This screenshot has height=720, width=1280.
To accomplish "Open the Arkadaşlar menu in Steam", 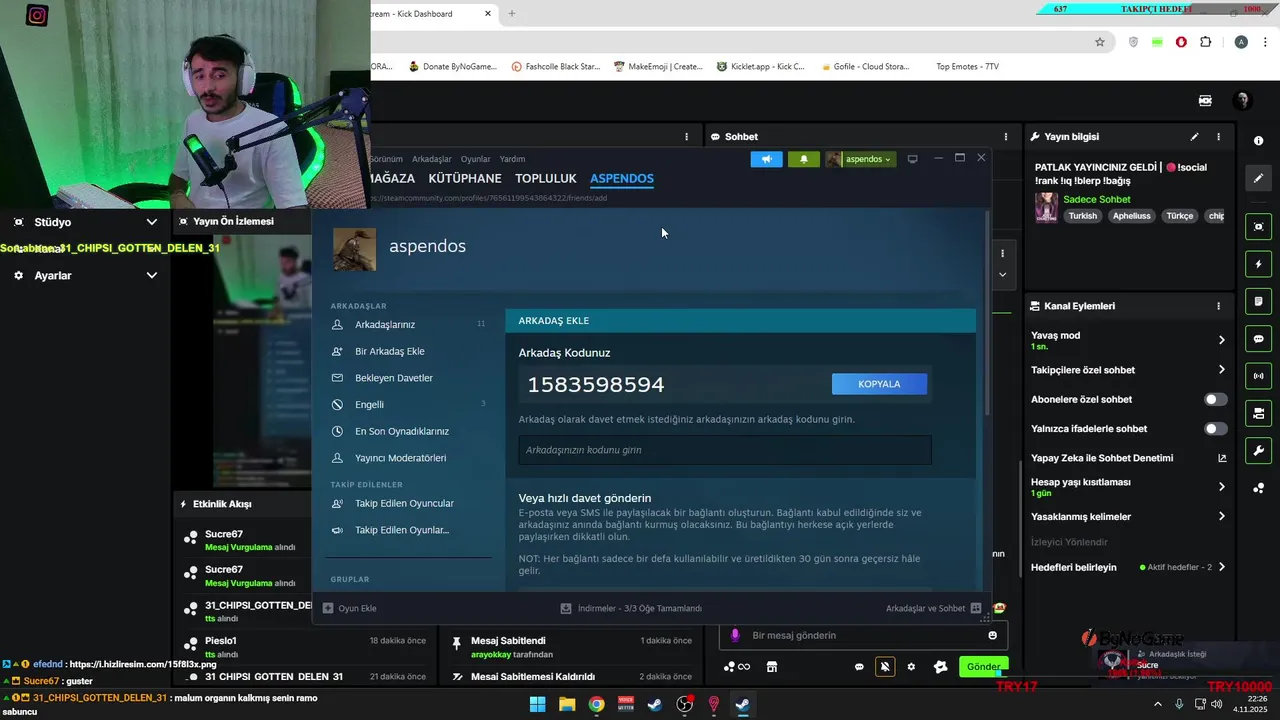I will [432, 159].
